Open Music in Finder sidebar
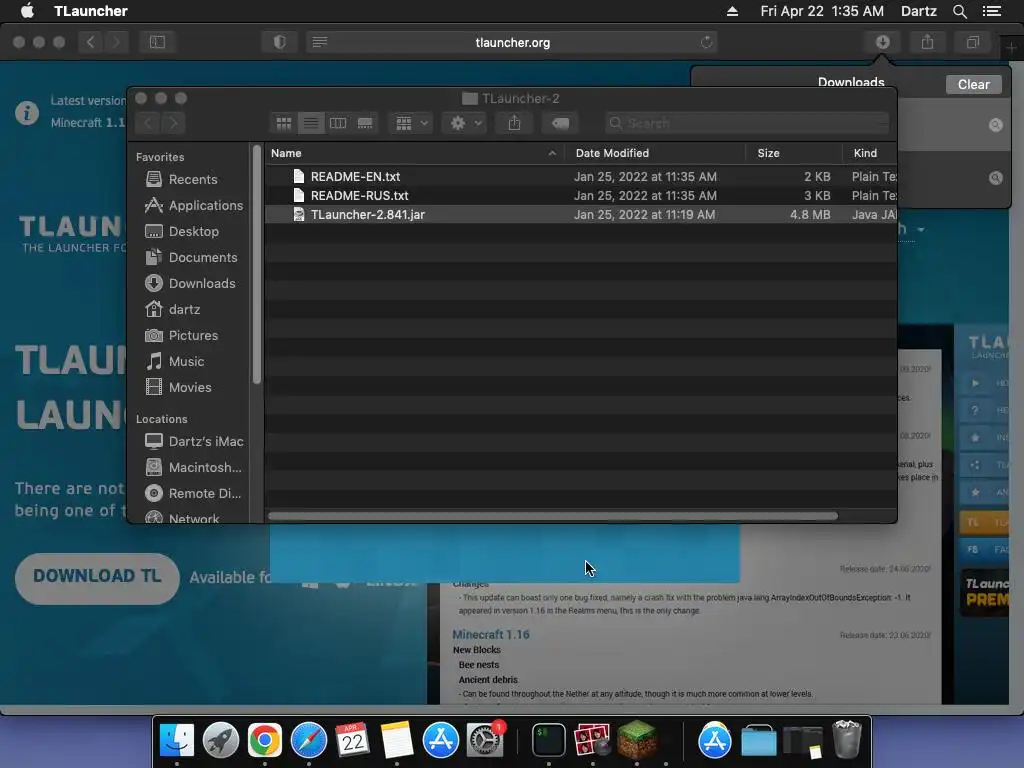Viewport: 1024px width, 768px height. tap(175, 361)
